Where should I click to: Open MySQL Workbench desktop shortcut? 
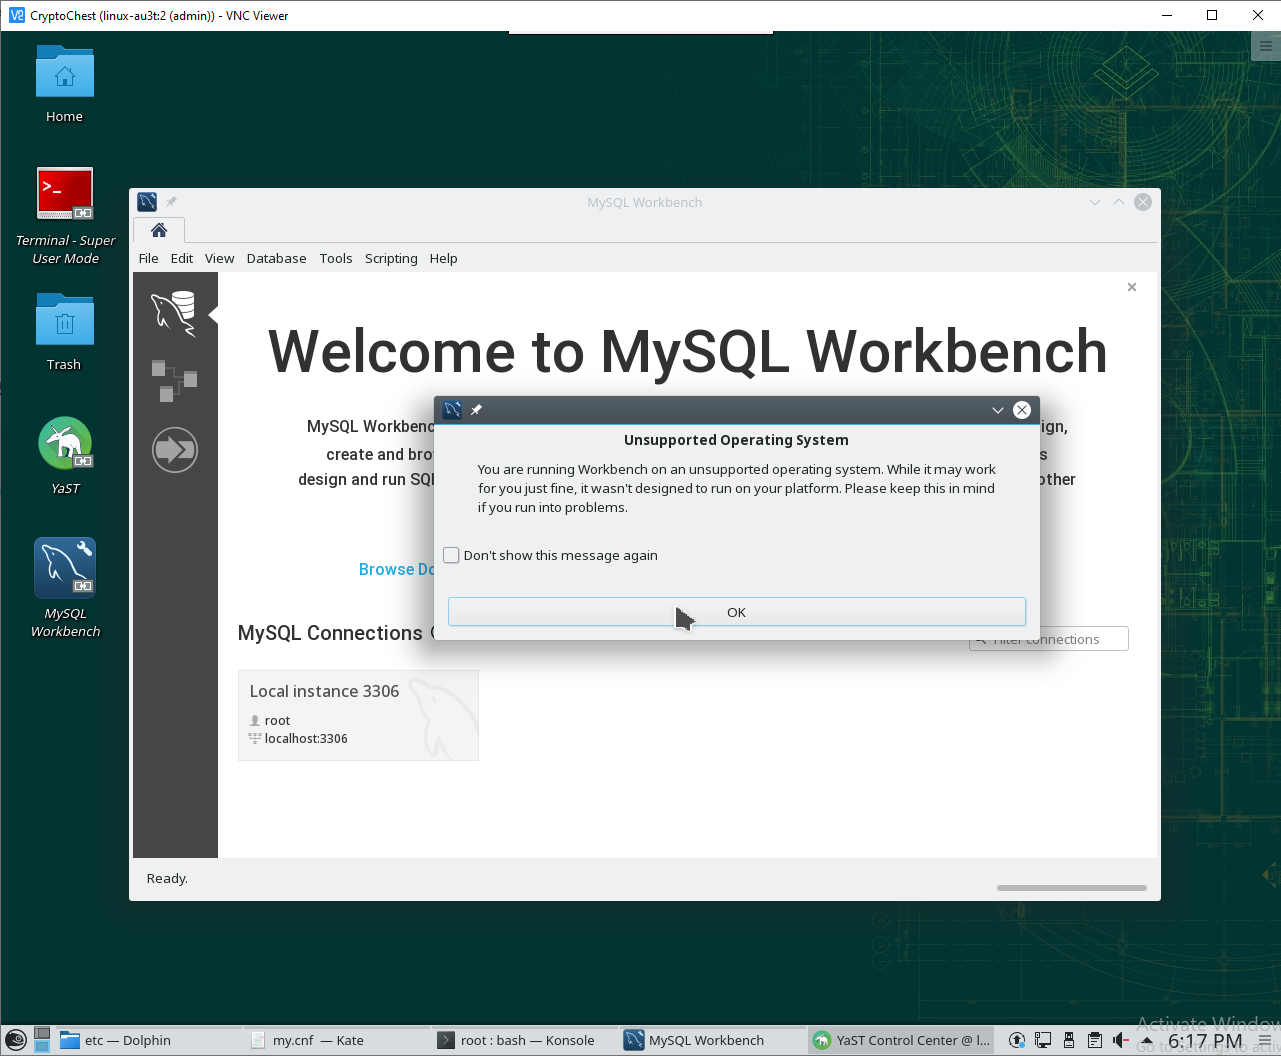pos(65,567)
